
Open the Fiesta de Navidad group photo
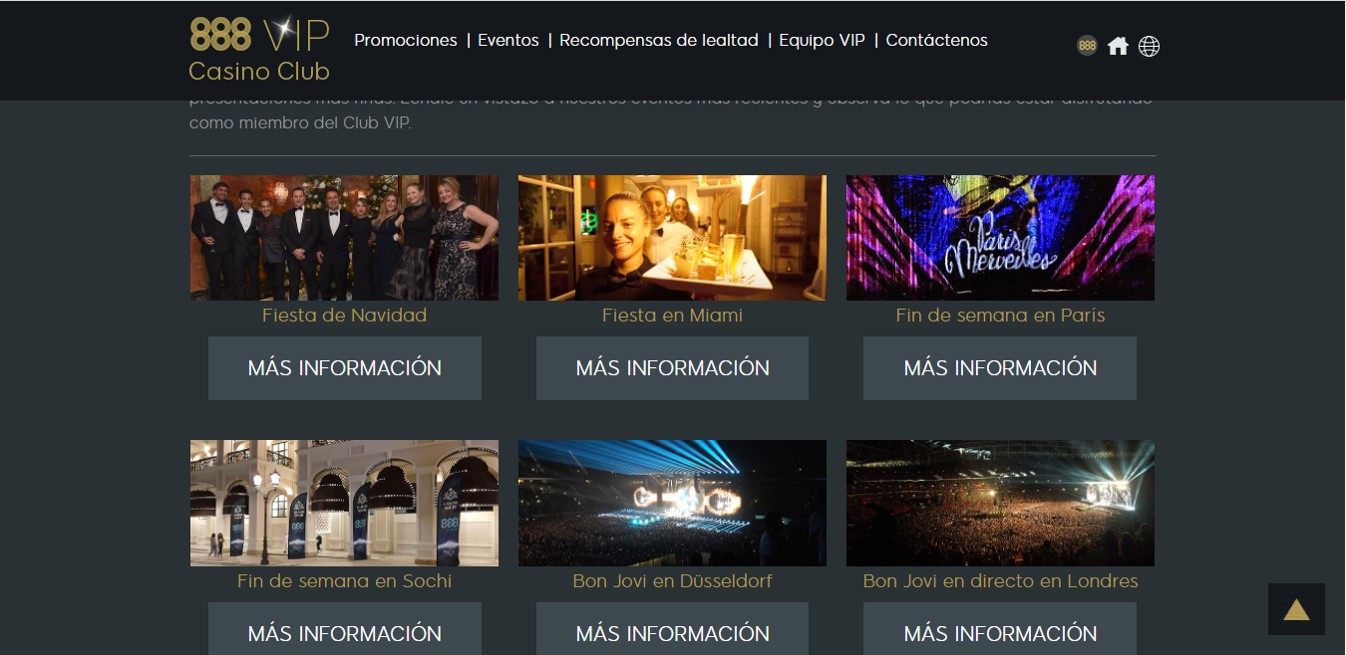(344, 238)
